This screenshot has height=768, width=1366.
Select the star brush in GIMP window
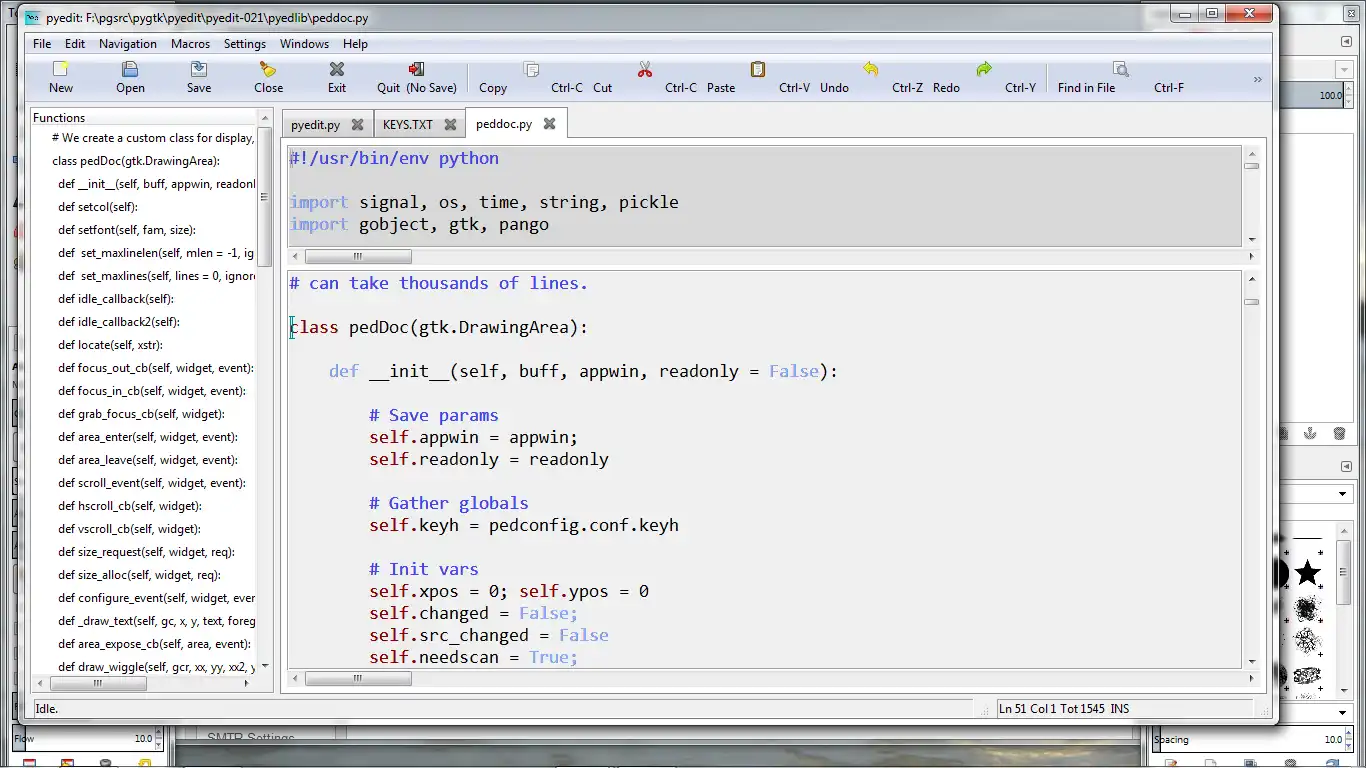click(1307, 573)
